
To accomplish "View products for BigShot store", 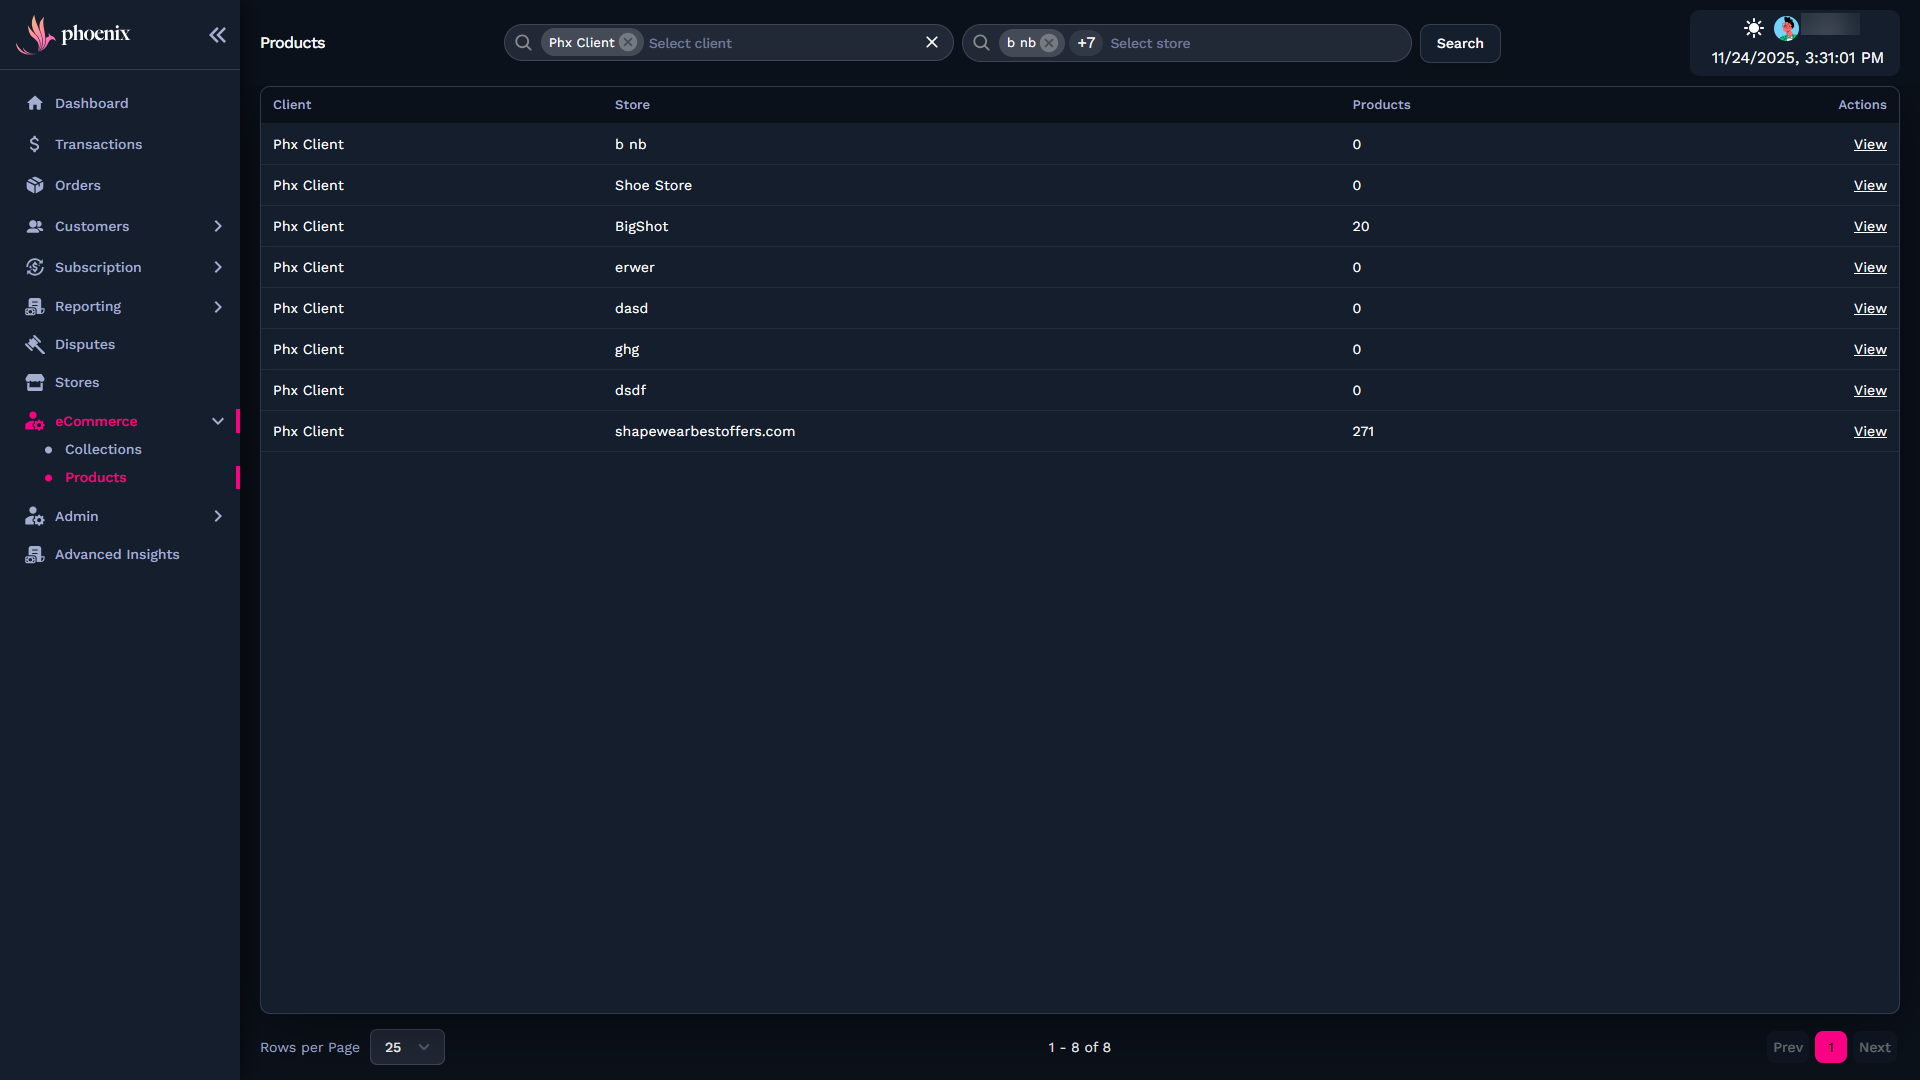I will (x=1869, y=226).
